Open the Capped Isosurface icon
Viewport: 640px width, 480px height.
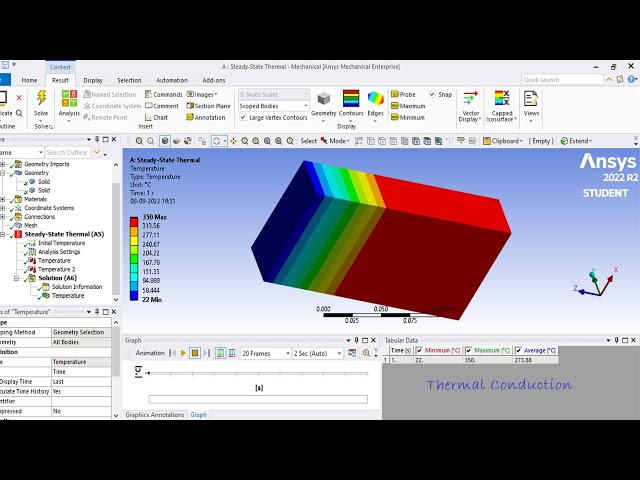(x=502, y=98)
